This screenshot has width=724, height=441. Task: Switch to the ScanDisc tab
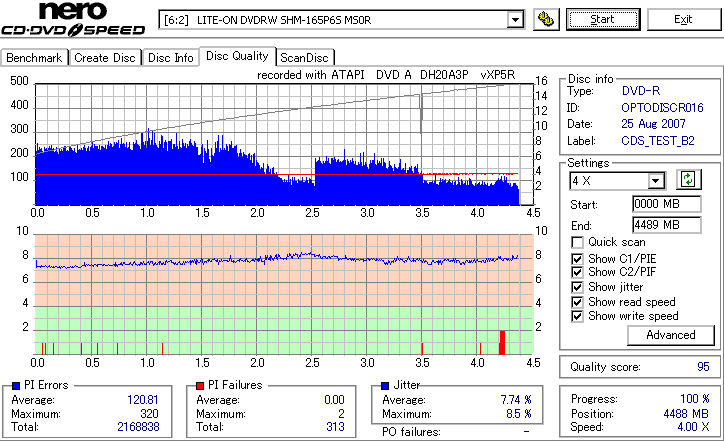304,58
